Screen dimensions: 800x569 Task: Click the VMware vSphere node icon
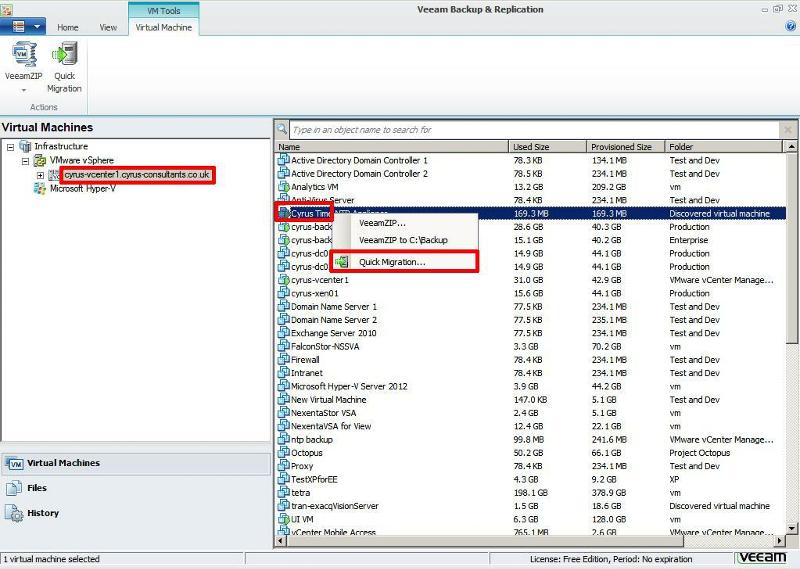click(x=40, y=161)
